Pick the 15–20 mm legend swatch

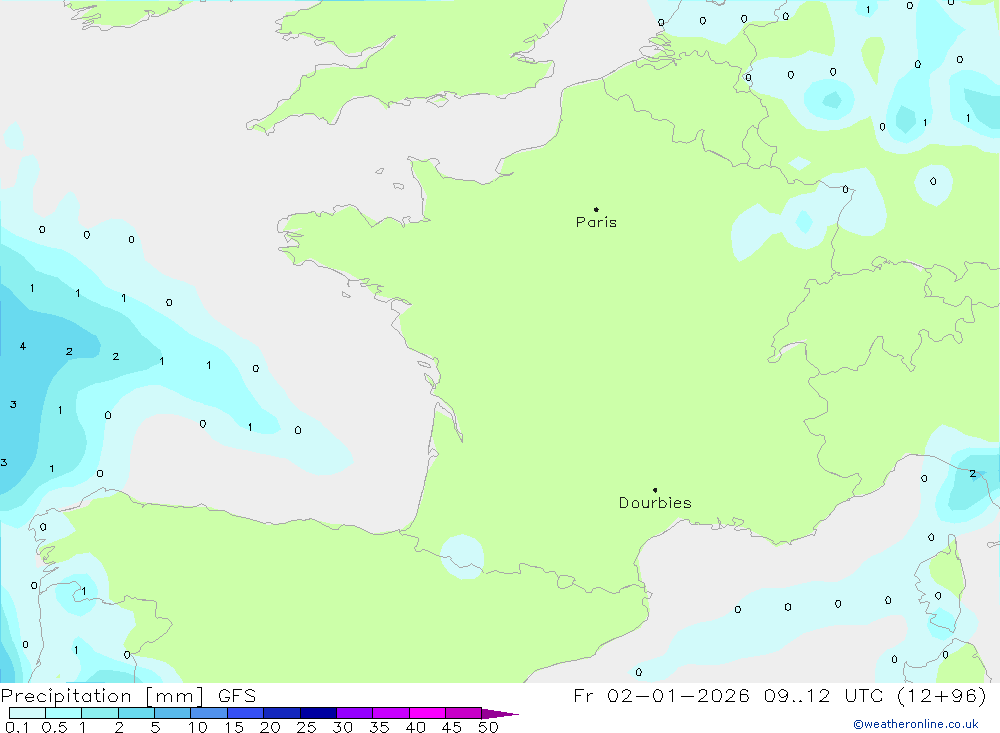pyautogui.click(x=246, y=713)
